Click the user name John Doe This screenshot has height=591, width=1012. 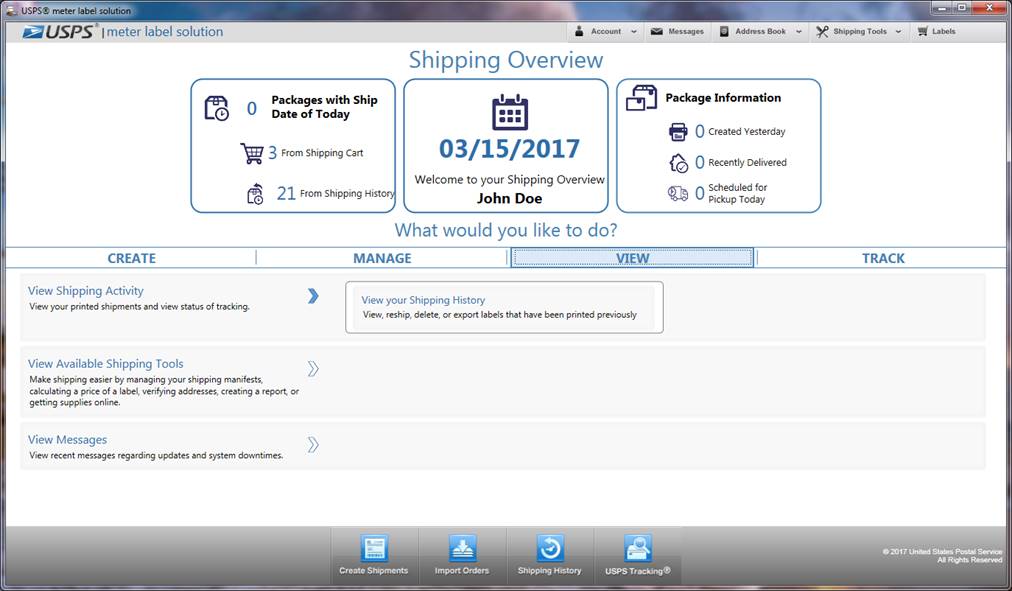510,199
